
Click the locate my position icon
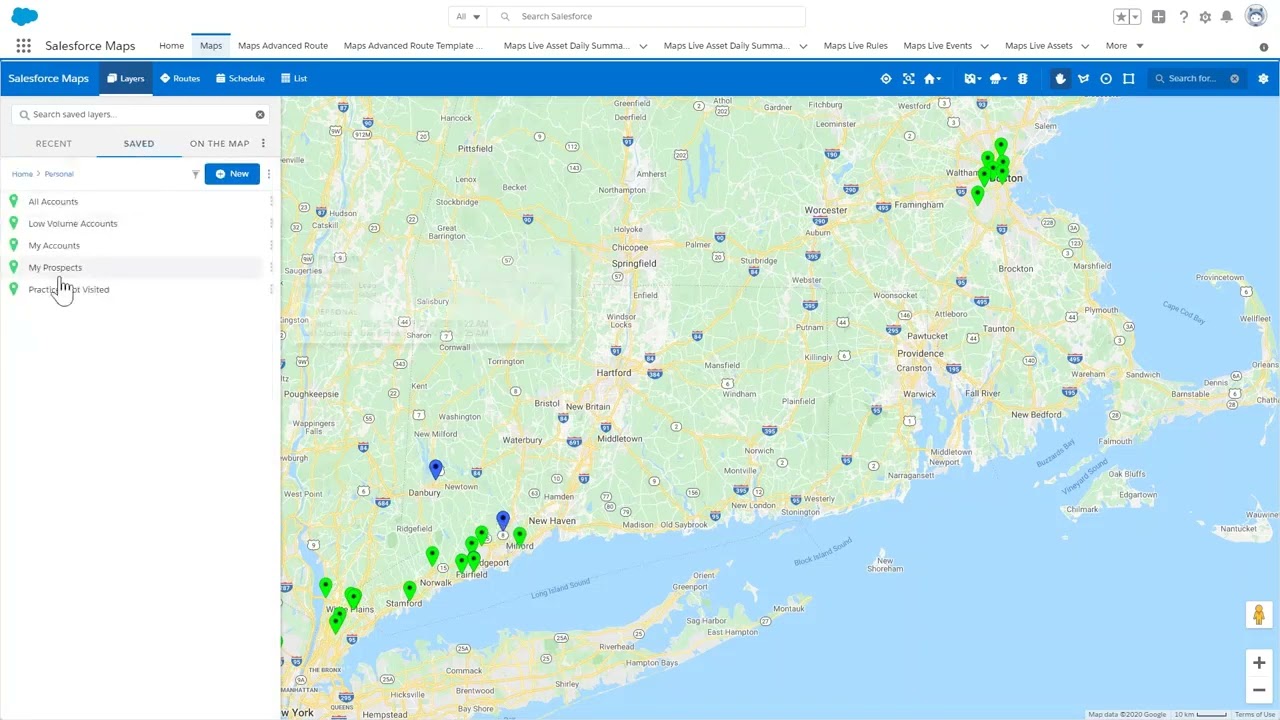[x=885, y=78]
